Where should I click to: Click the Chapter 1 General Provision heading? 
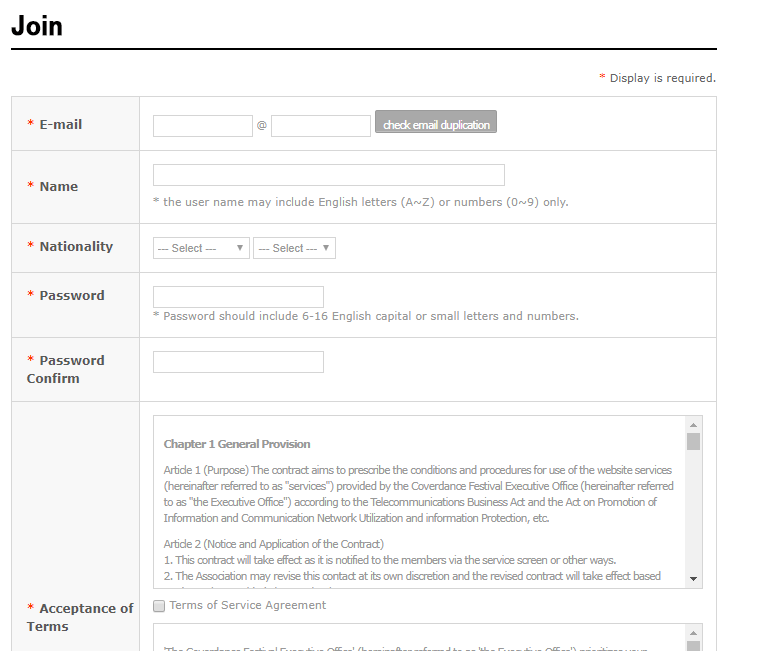click(x=237, y=444)
